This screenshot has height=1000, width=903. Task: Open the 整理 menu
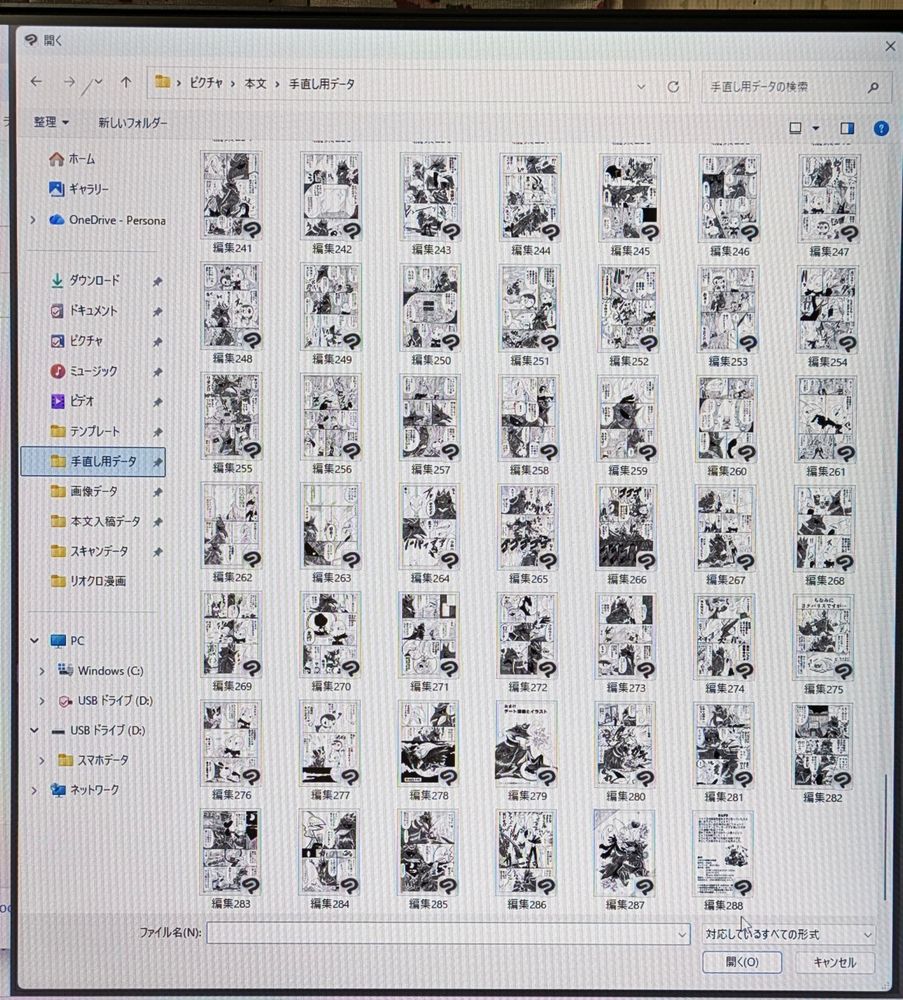click(x=51, y=122)
